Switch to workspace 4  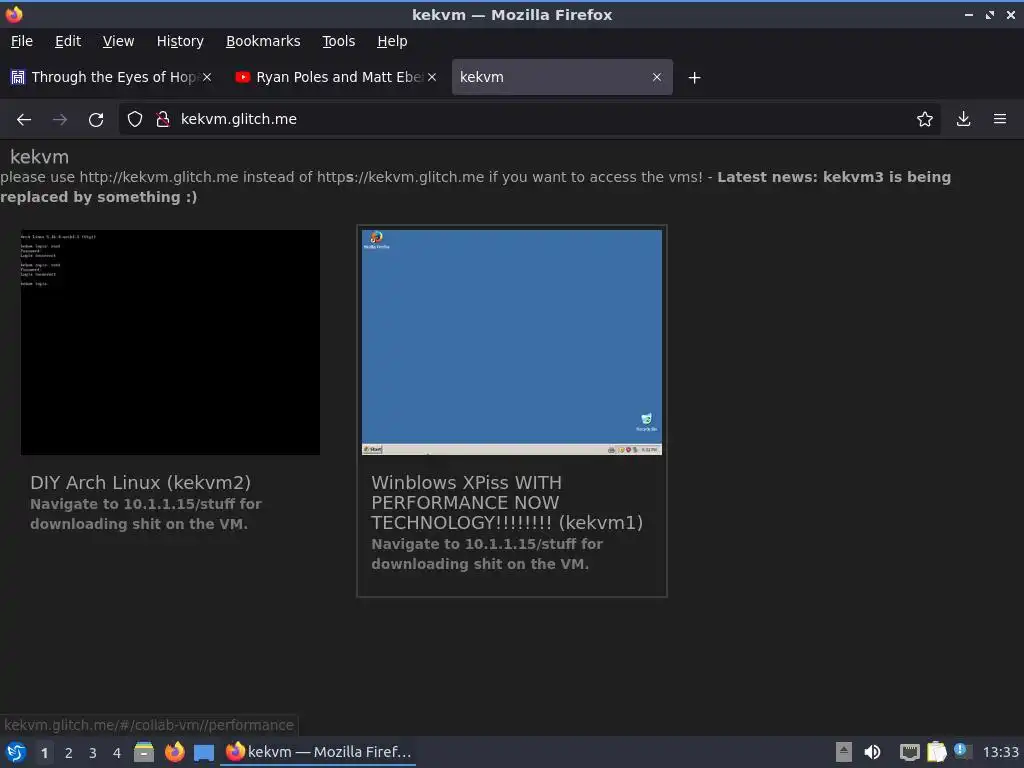click(x=117, y=753)
